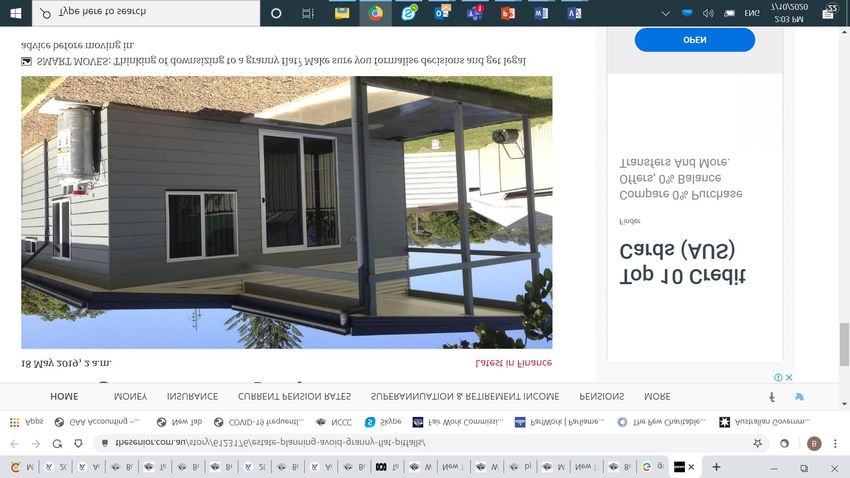The image size is (850, 478).
Task: Open the COVID-19 frequently bookmark
Action: [259, 422]
